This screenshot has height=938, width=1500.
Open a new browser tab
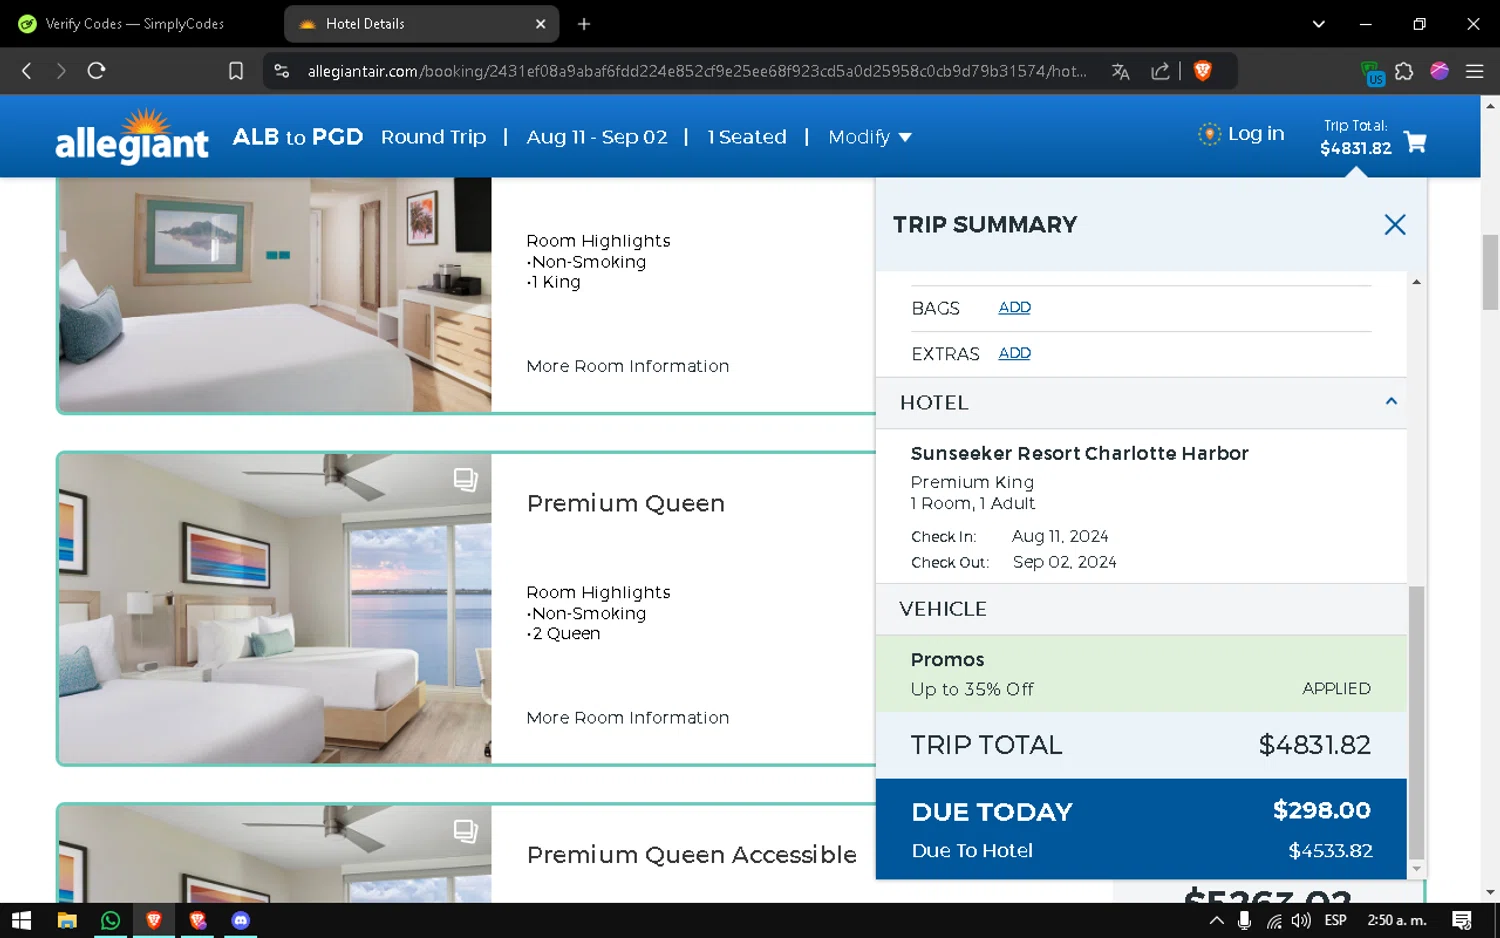pyautogui.click(x=584, y=24)
